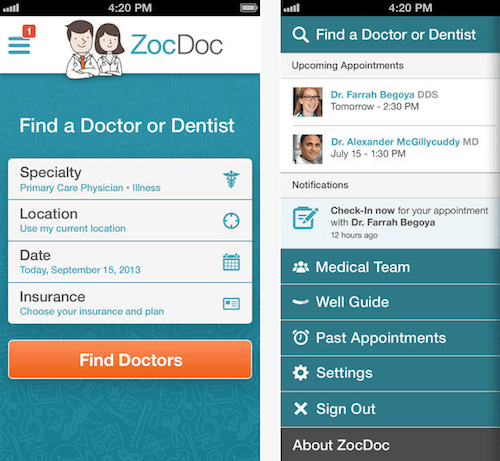Open the Well Guide menu item
The image size is (500, 461).
point(390,302)
